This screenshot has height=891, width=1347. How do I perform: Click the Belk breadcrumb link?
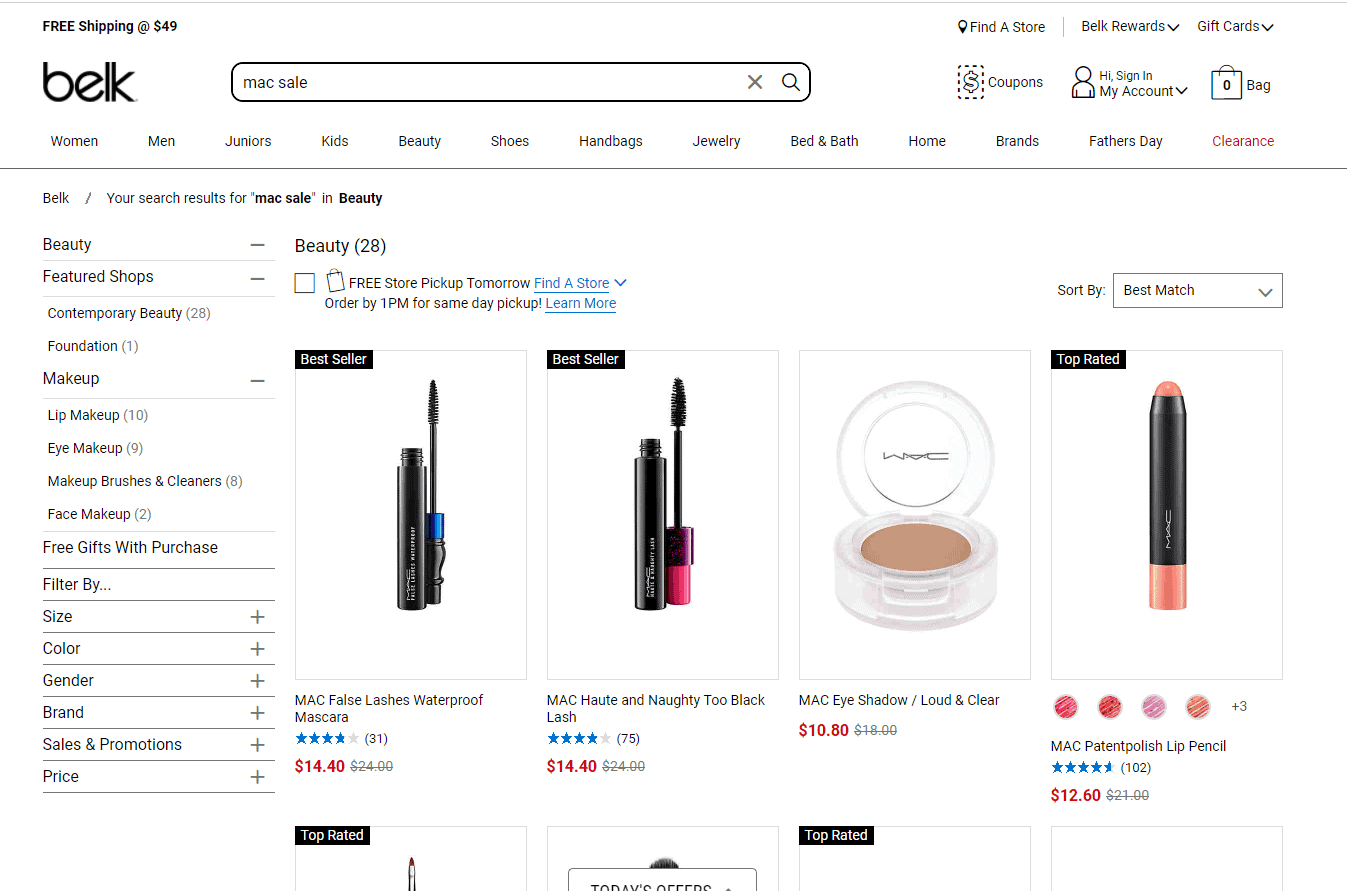(56, 198)
